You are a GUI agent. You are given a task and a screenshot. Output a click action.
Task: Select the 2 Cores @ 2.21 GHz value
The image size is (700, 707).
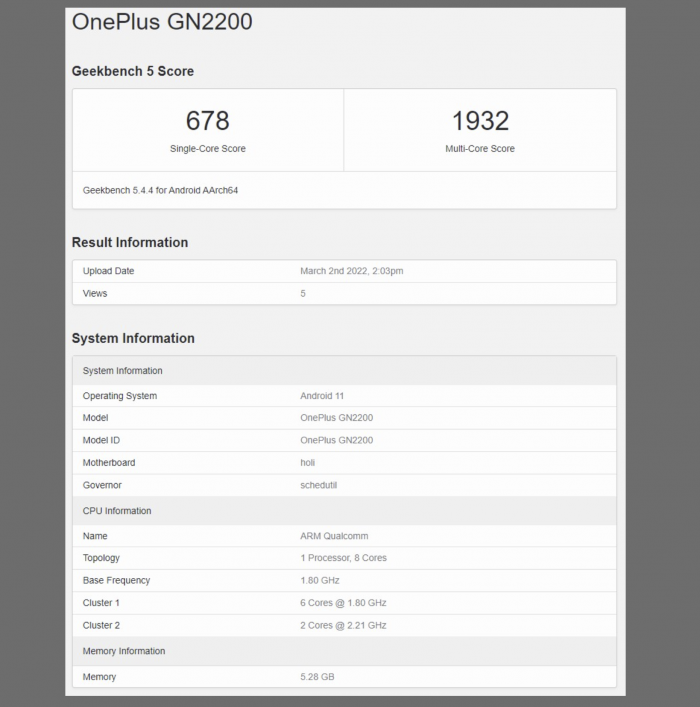(x=343, y=626)
